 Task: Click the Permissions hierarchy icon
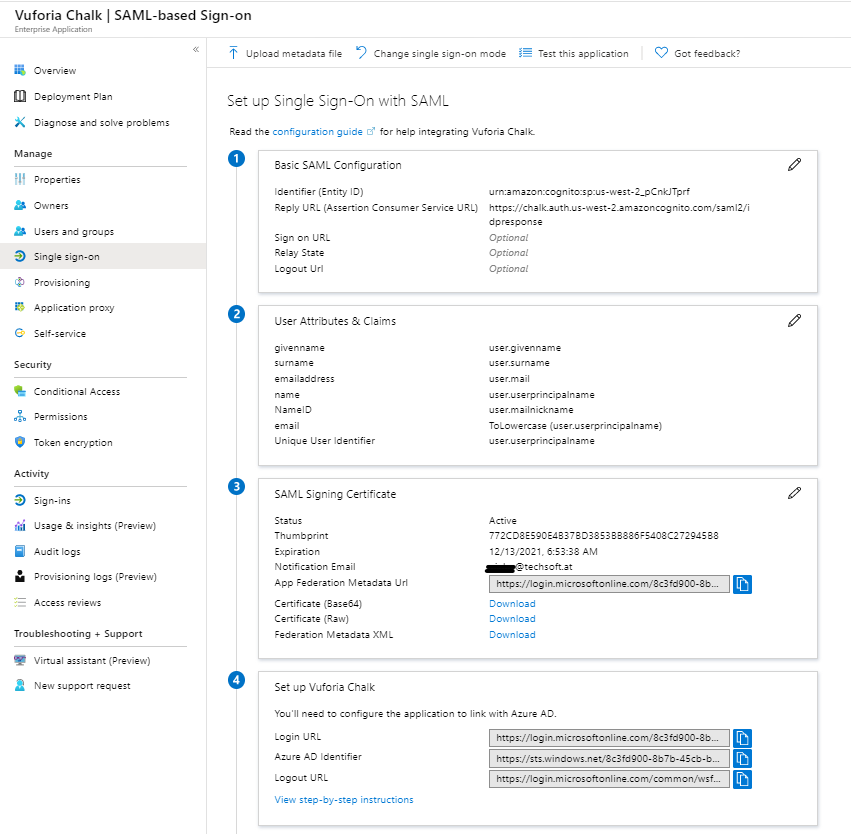pos(20,416)
